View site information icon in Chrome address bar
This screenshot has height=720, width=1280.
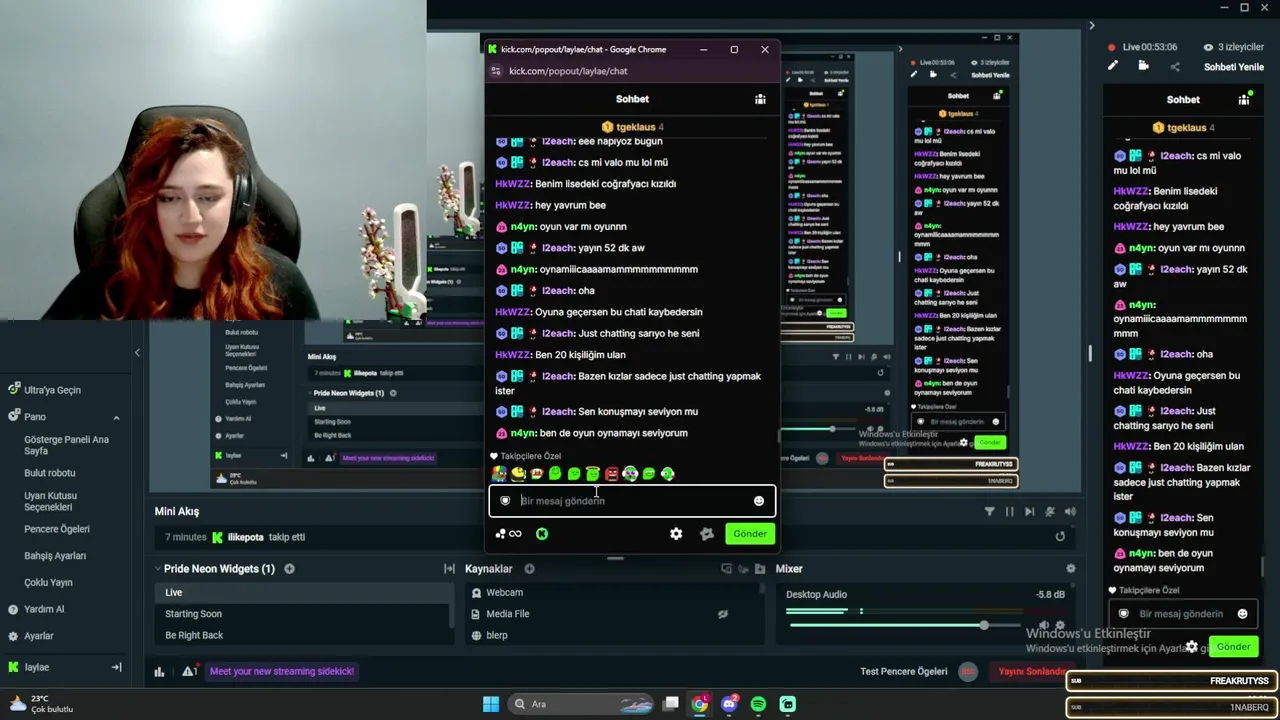point(494,71)
